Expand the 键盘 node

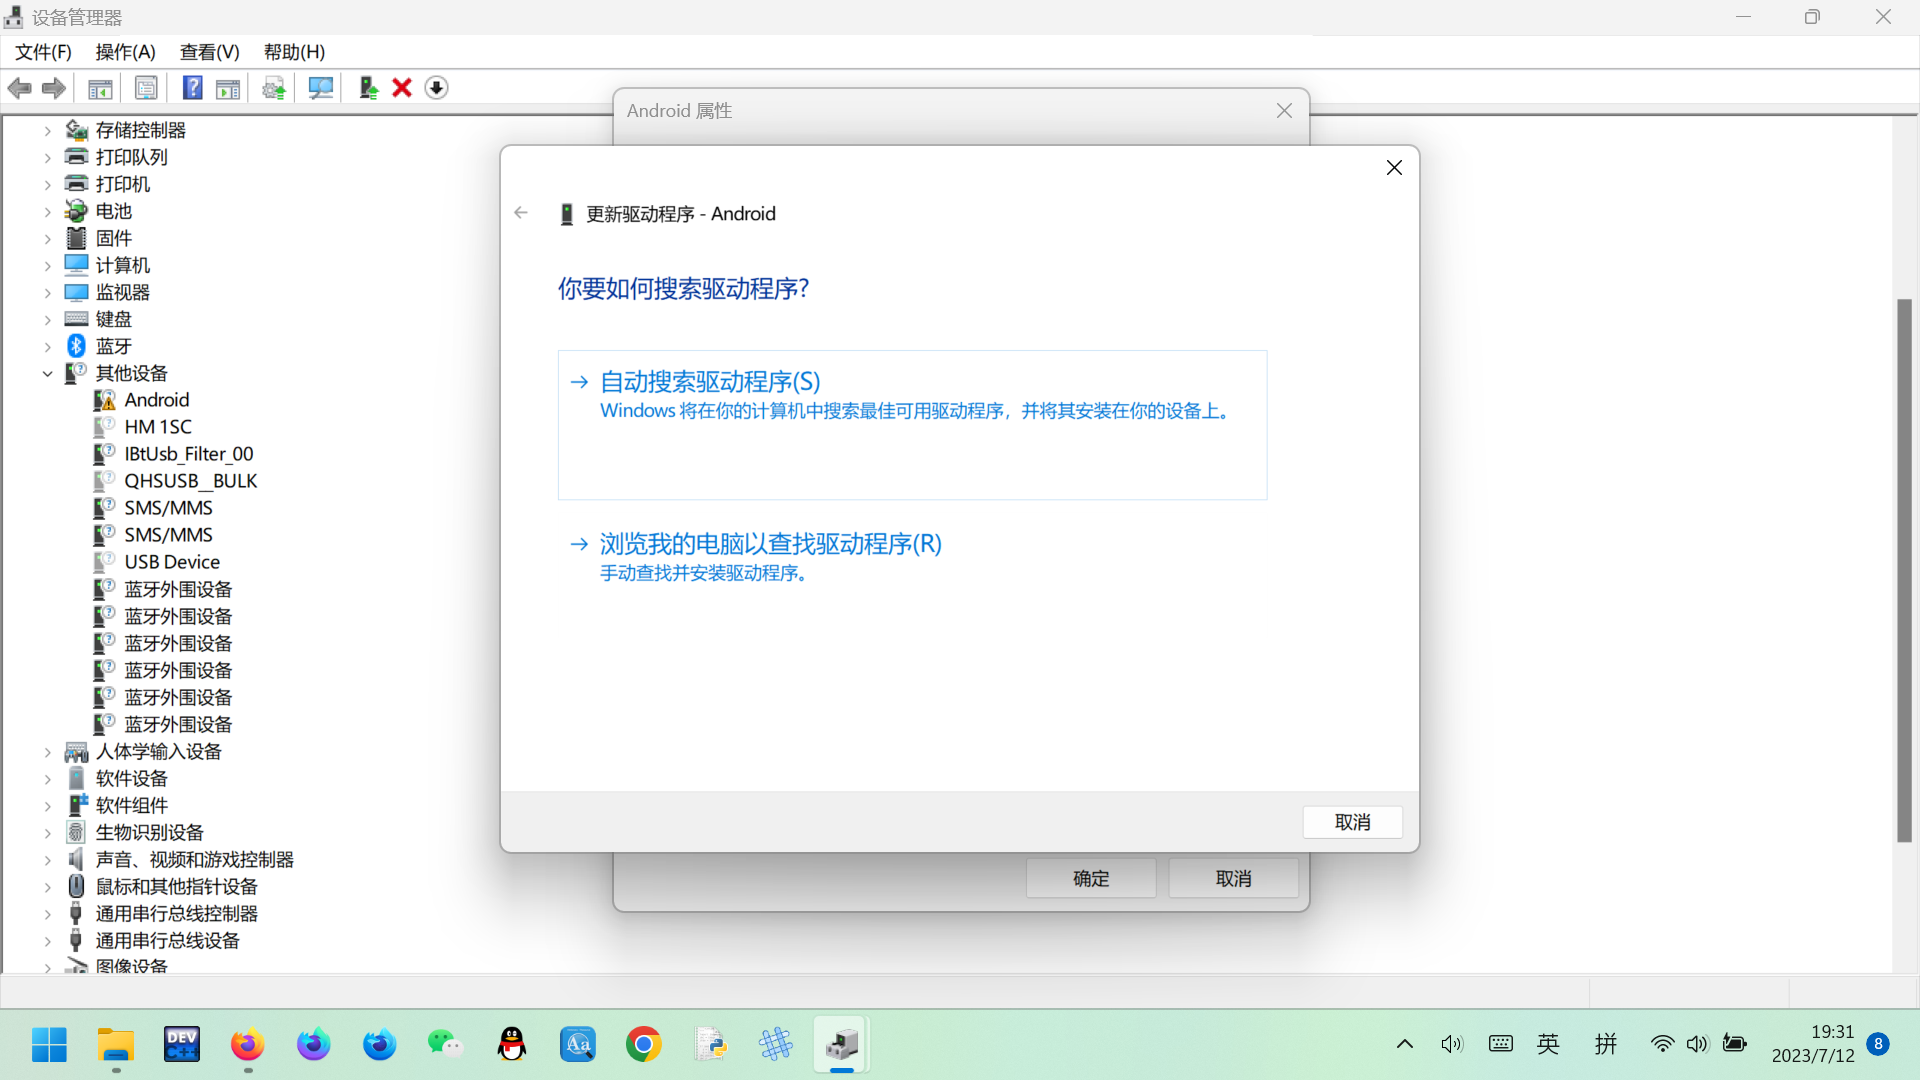47,320
